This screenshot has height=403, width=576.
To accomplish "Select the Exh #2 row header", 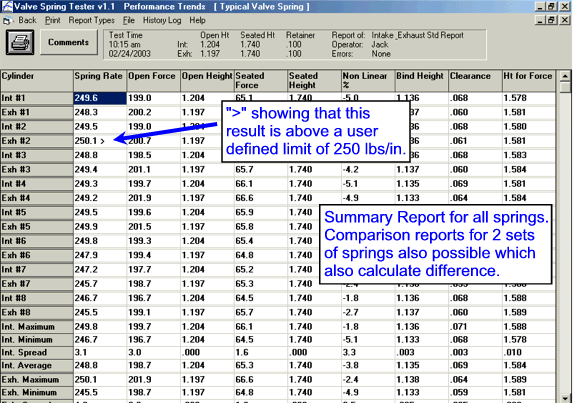I will 37,141.
